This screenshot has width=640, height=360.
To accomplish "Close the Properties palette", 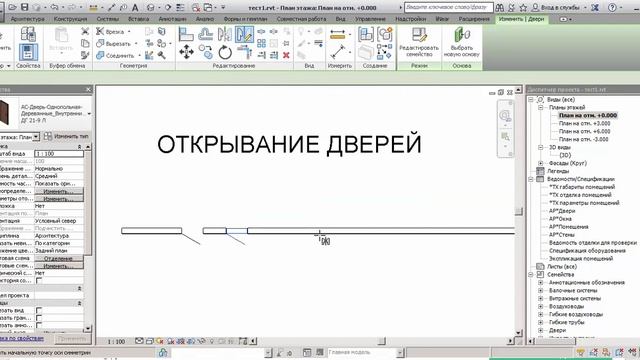I will (x=89, y=89).
